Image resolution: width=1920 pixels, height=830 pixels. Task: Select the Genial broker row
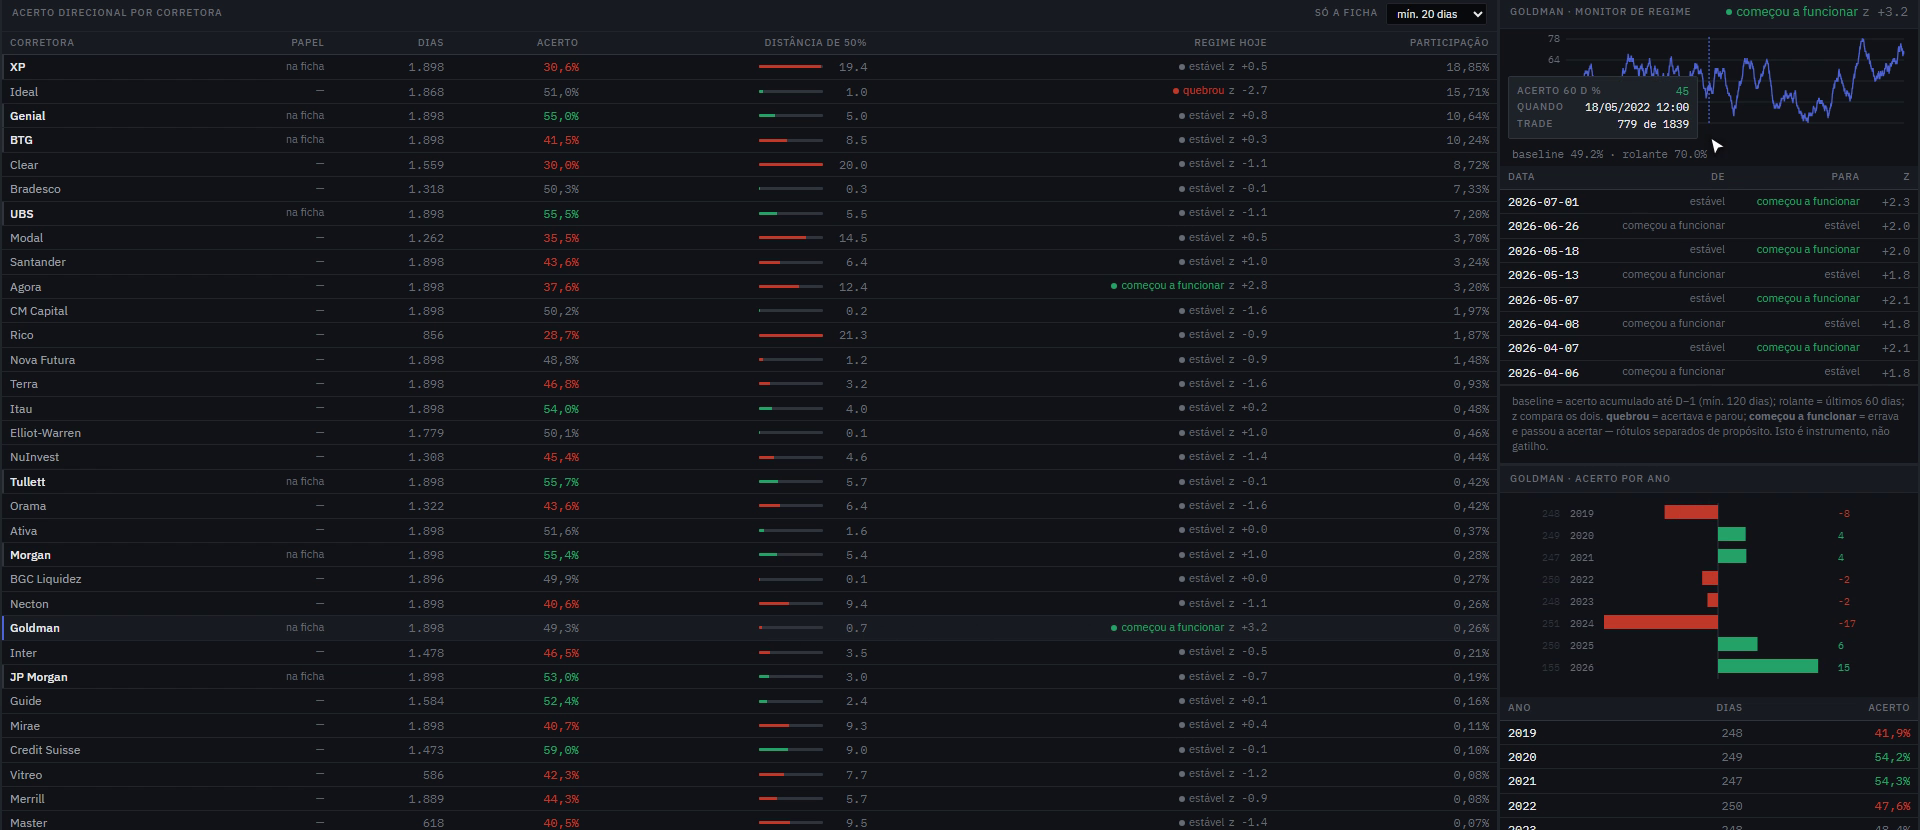(x=748, y=116)
